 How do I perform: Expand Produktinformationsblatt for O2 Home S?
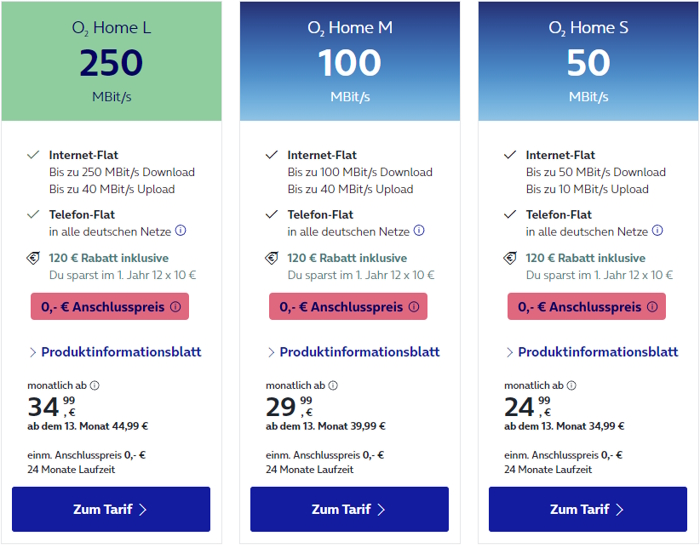pyautogui.click(x=591, y=352)
